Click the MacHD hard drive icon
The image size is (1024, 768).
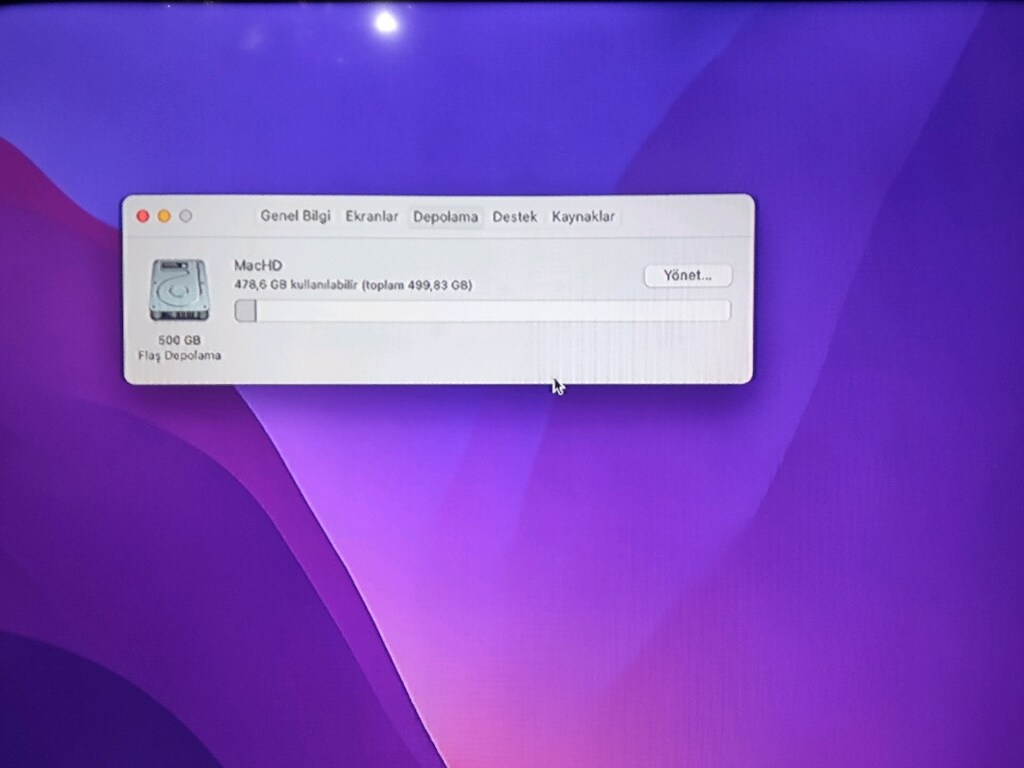point(179,291)
